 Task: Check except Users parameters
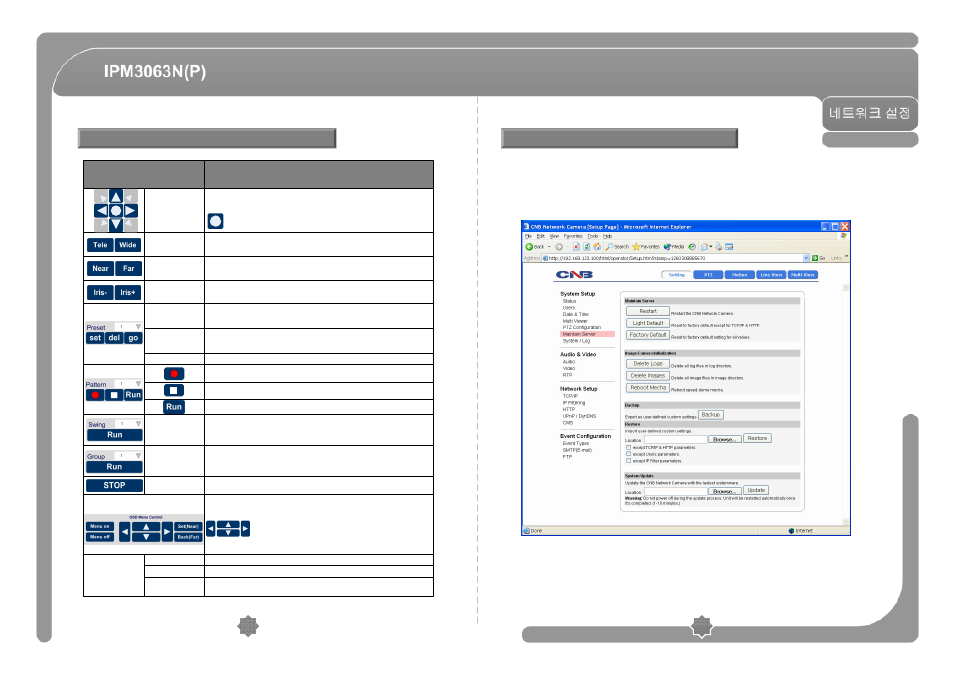tap(628, 454)
